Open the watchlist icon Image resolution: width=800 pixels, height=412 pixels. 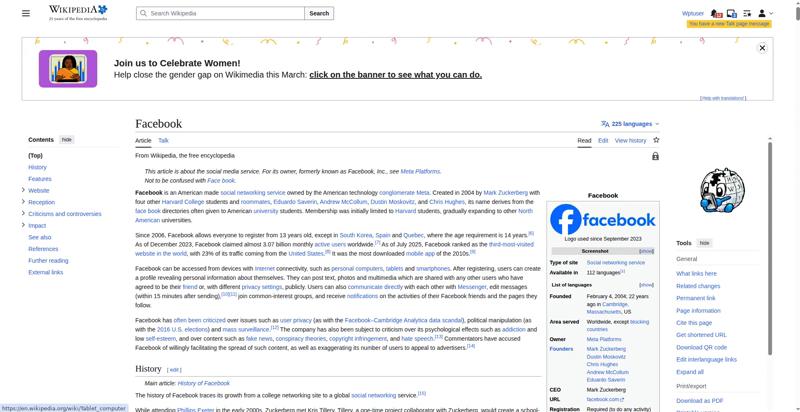[747, 13]
